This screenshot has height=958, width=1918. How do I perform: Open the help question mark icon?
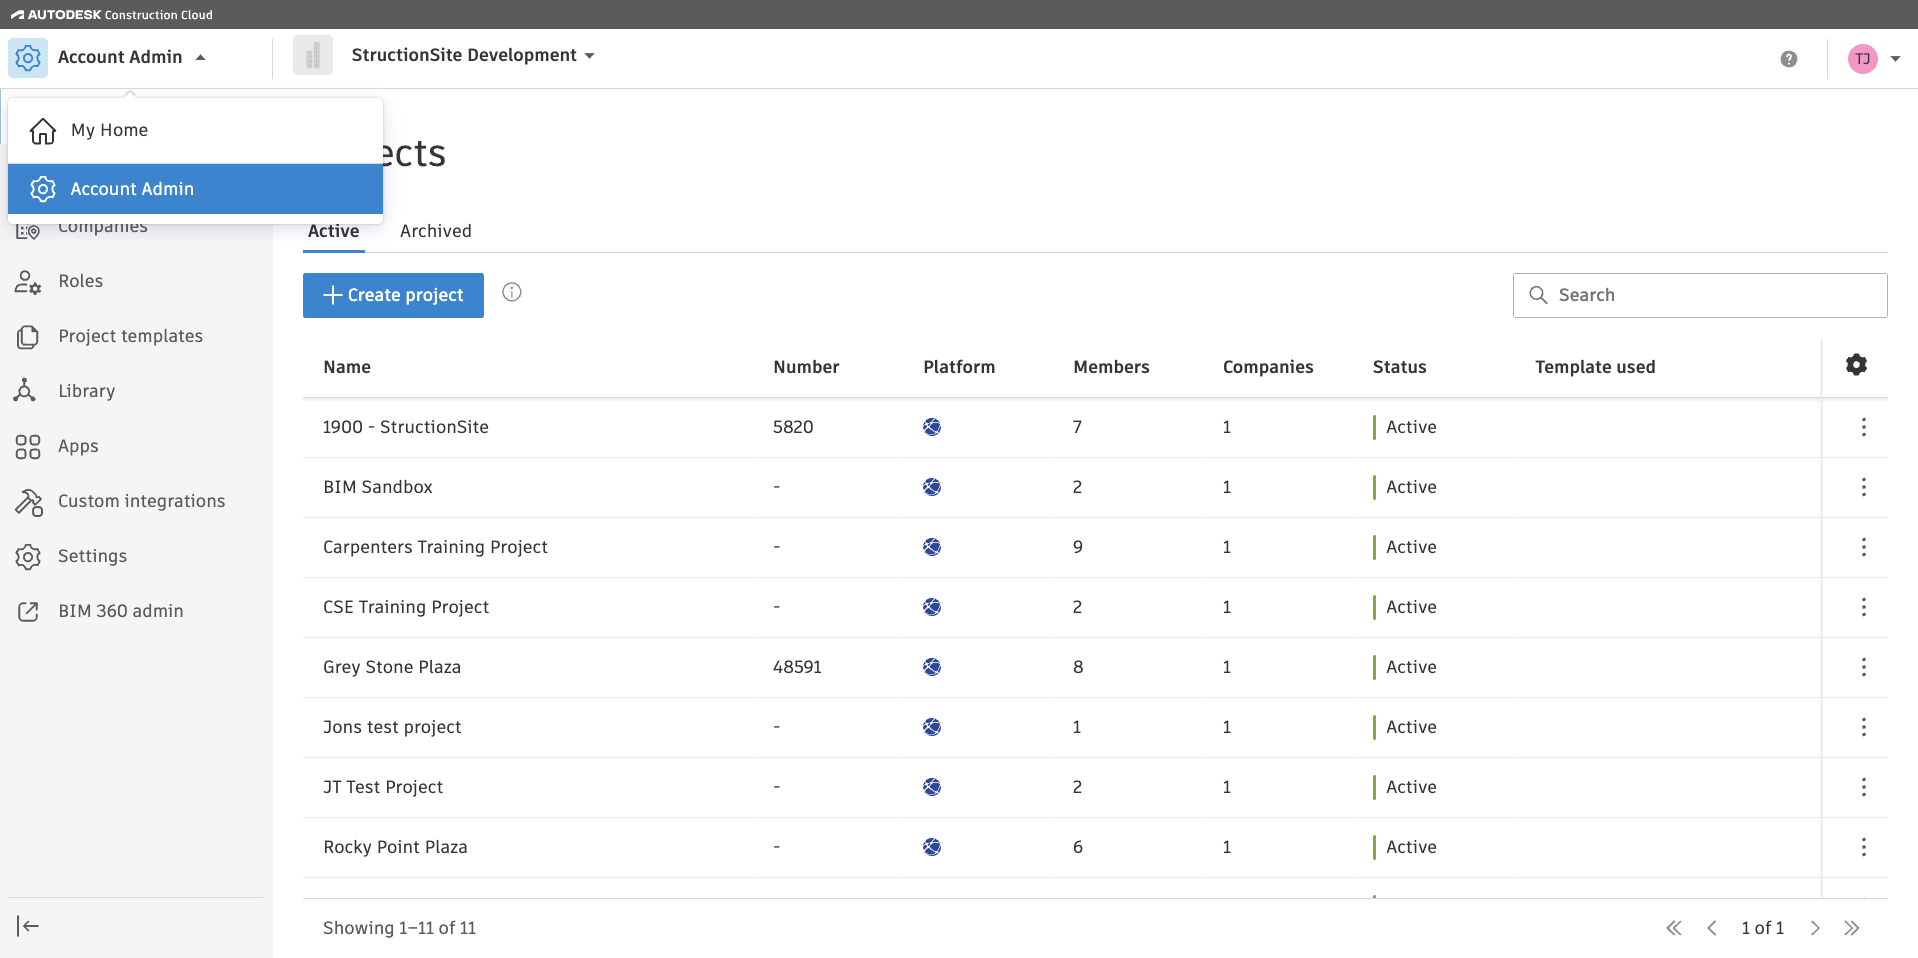pyautogui.click(x=1789, y=59)
